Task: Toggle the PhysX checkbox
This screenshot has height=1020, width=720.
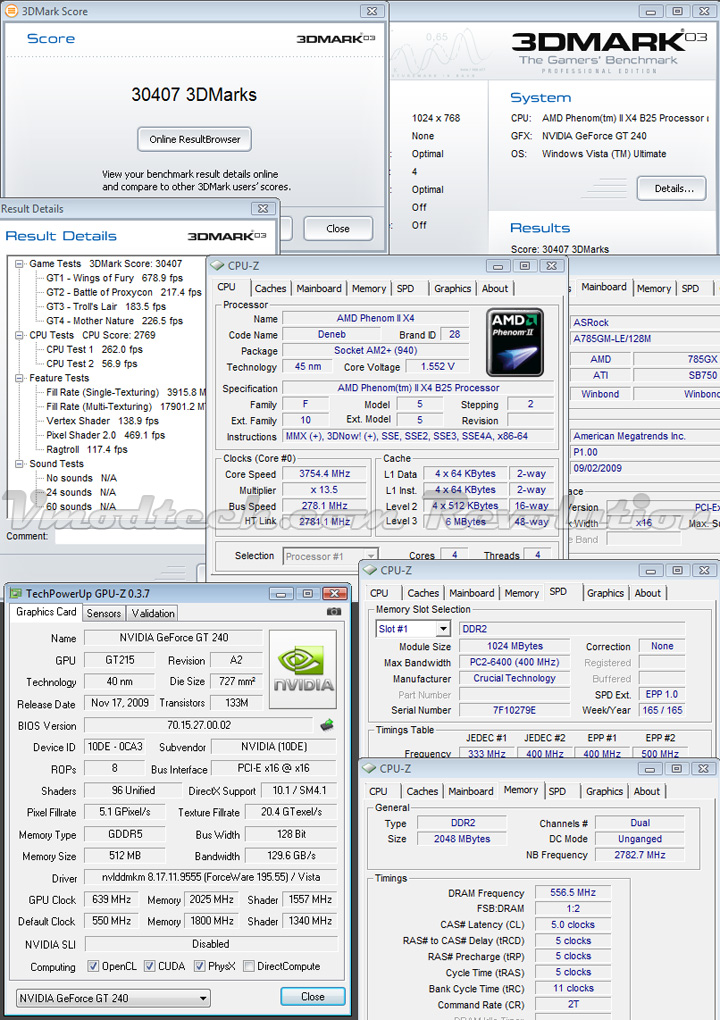Action: click(x=200, y=967)
